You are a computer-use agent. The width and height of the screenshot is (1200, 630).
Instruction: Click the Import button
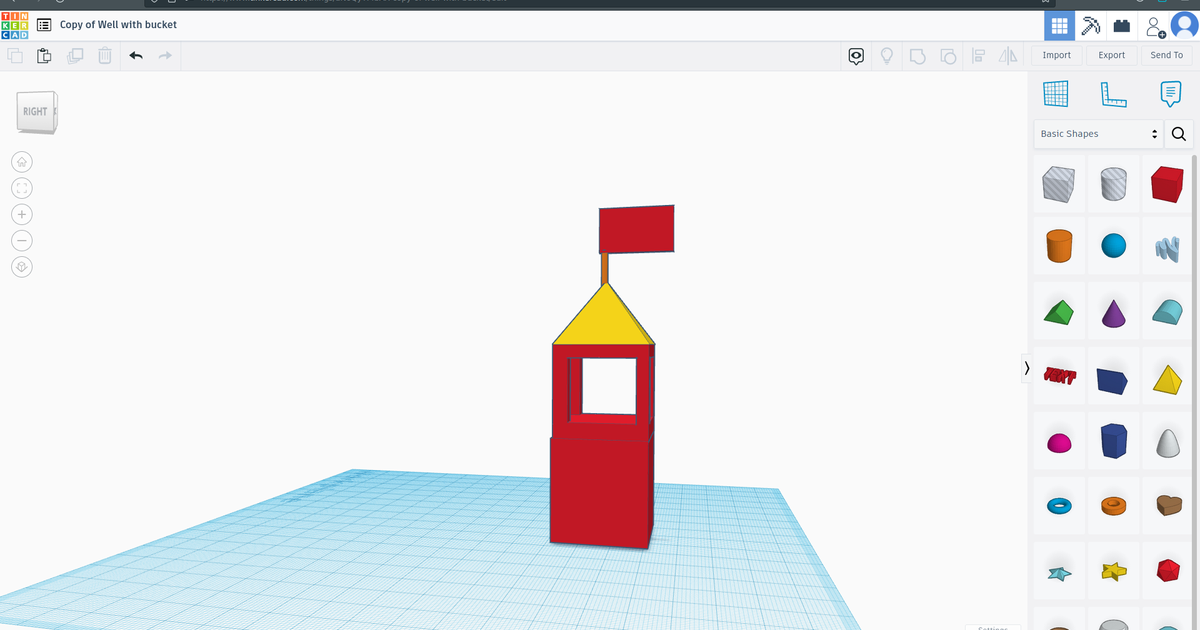click(1056, 55)
